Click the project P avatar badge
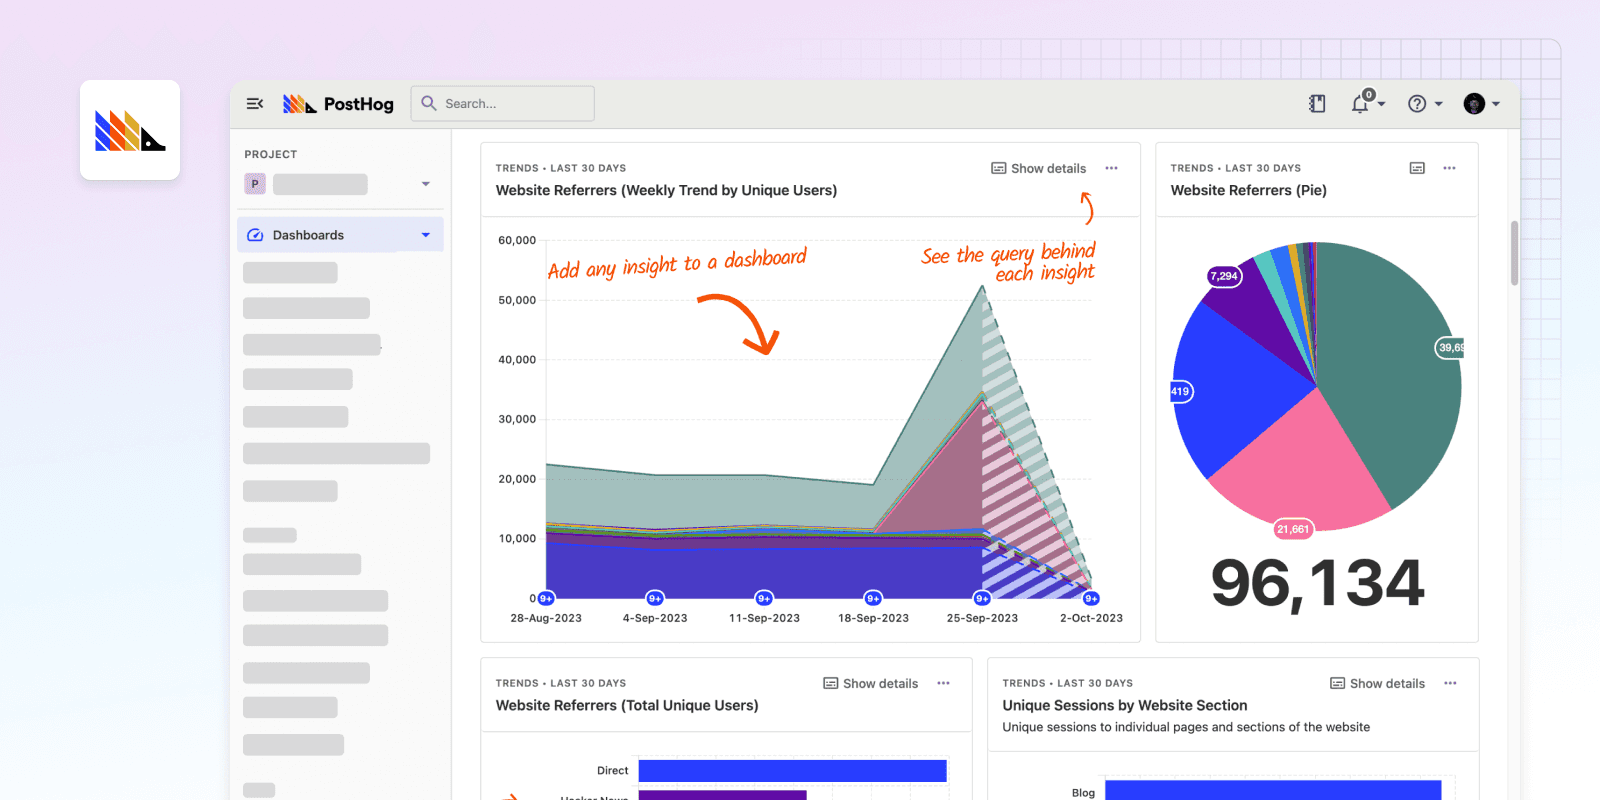 tap(255, 184)
